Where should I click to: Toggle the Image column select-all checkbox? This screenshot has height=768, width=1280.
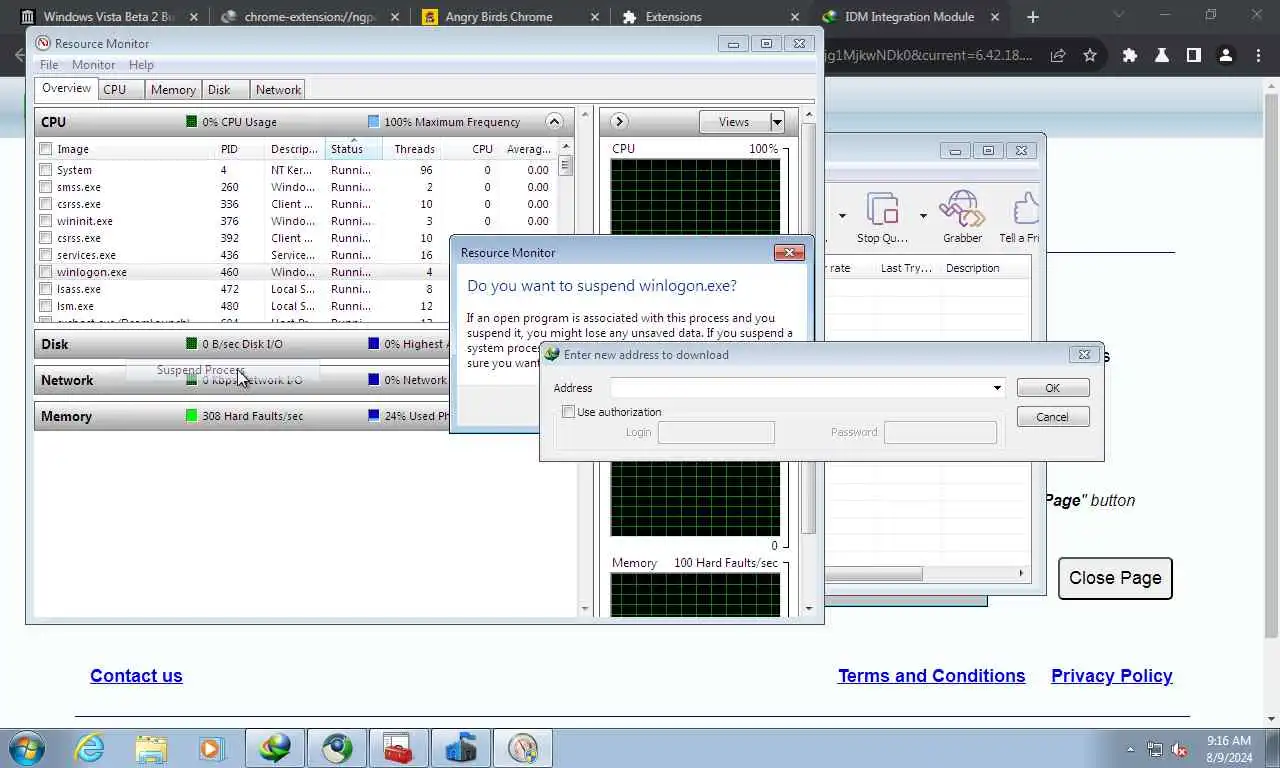[x=45, y=149]
